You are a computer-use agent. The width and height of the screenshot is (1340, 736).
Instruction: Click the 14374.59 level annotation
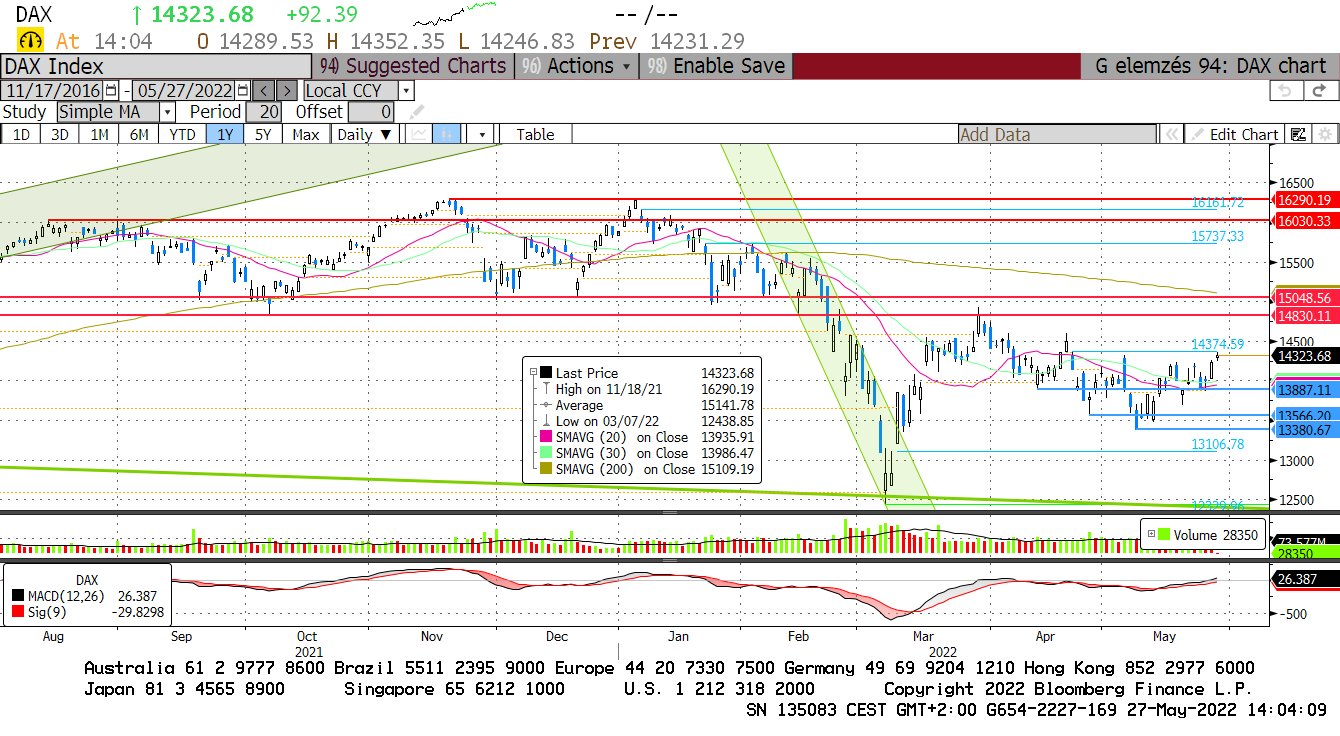(x=1217, y=344)
